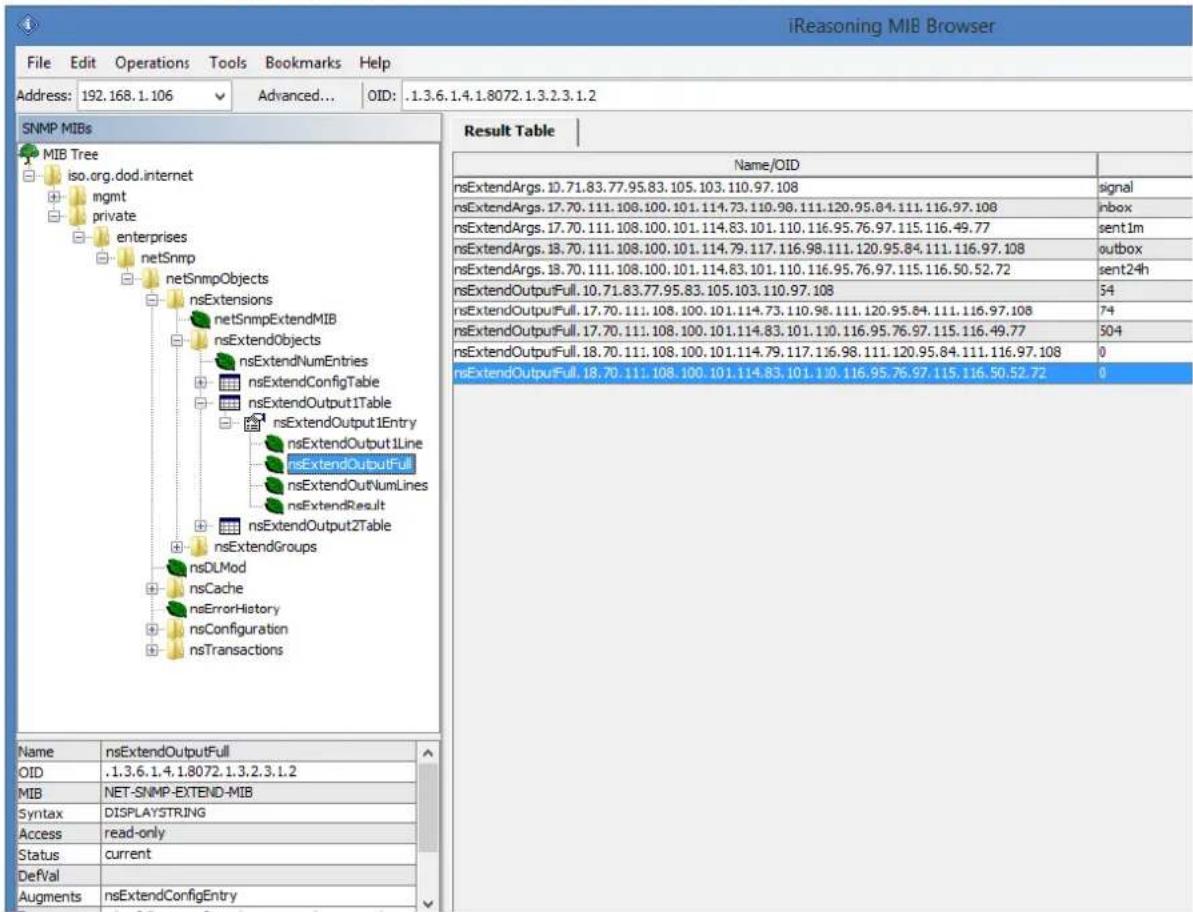Click the netSnmpObjects folder icon

coord(151,278)
